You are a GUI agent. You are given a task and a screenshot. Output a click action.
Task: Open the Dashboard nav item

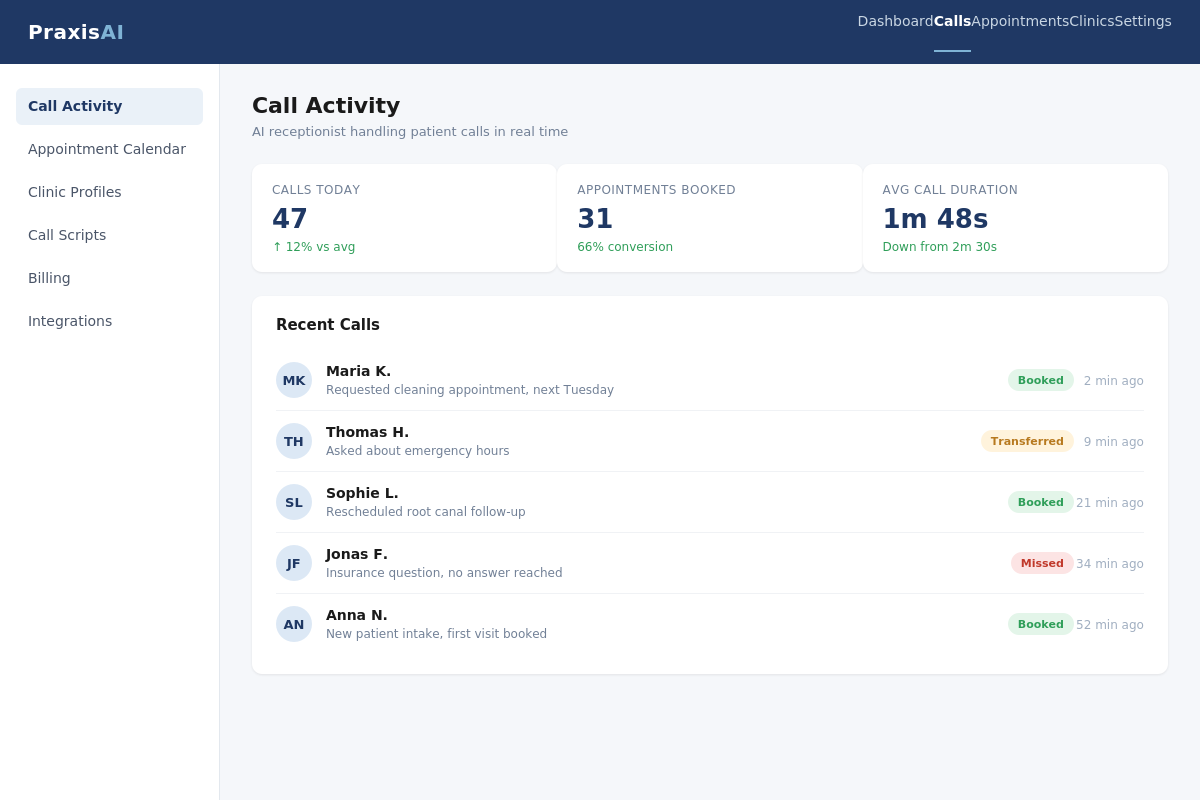point(895,21)
